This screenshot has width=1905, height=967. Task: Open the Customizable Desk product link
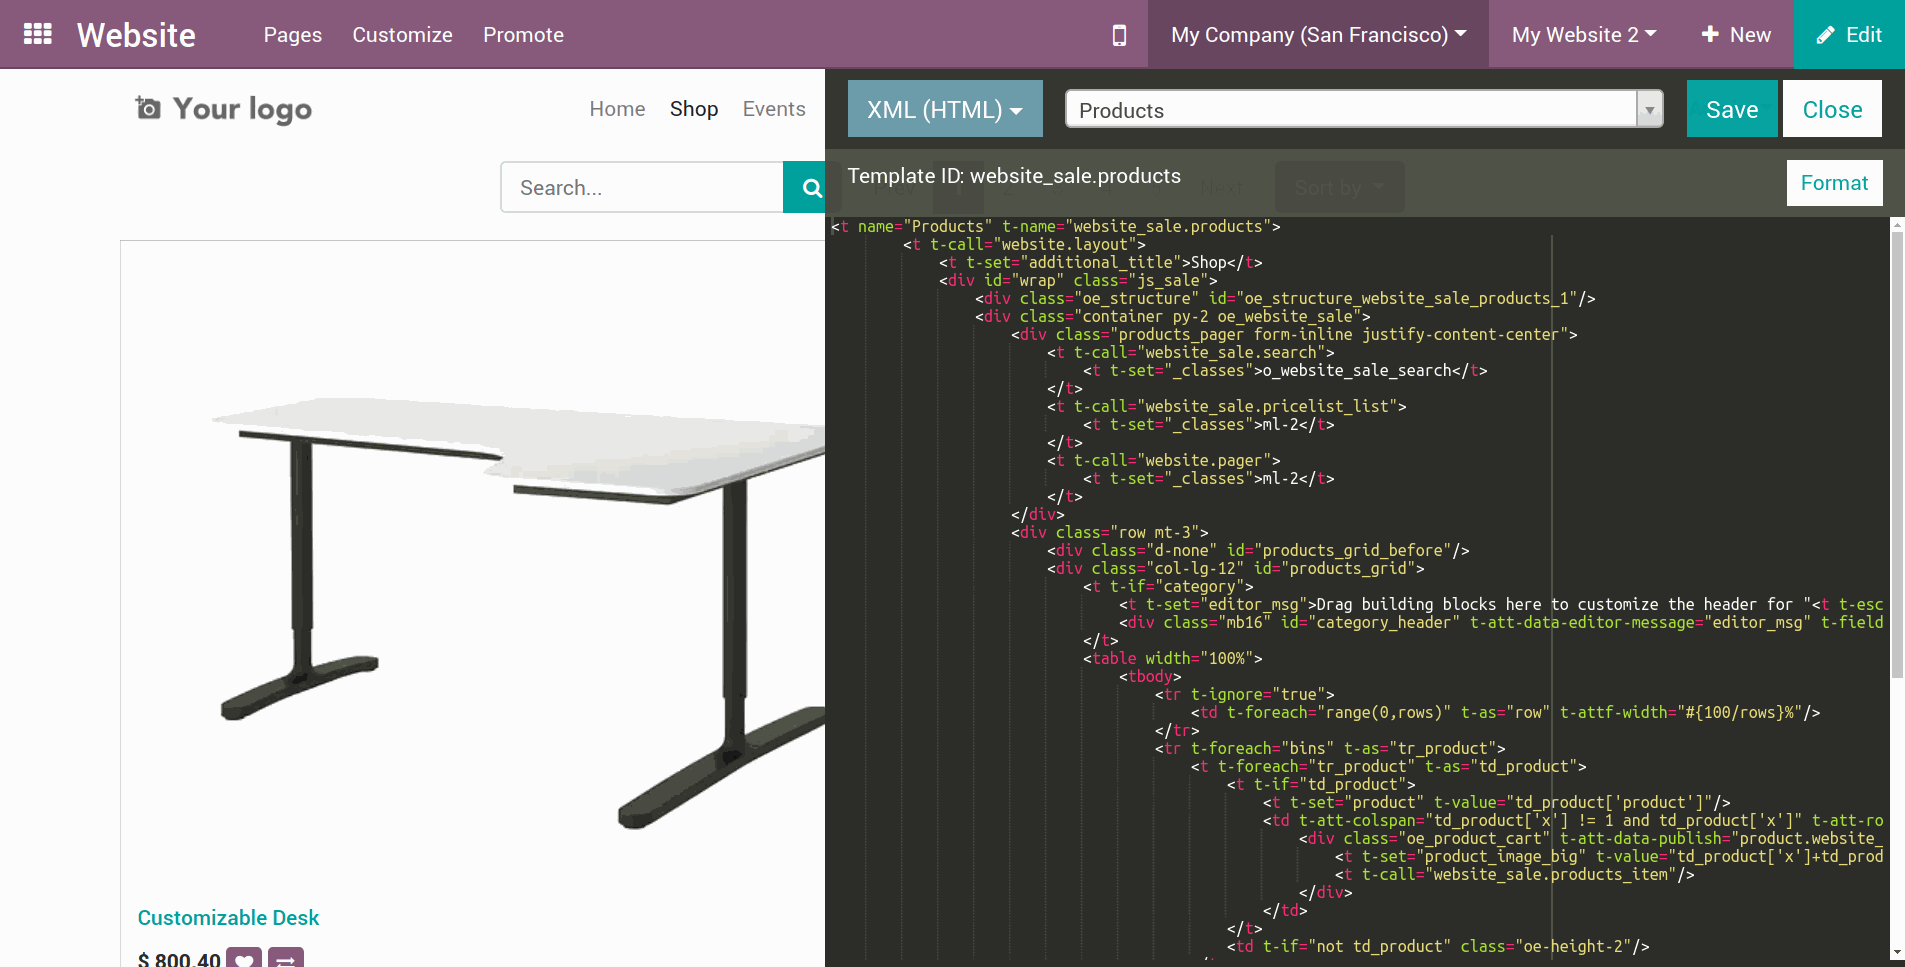tap(228, 917)
